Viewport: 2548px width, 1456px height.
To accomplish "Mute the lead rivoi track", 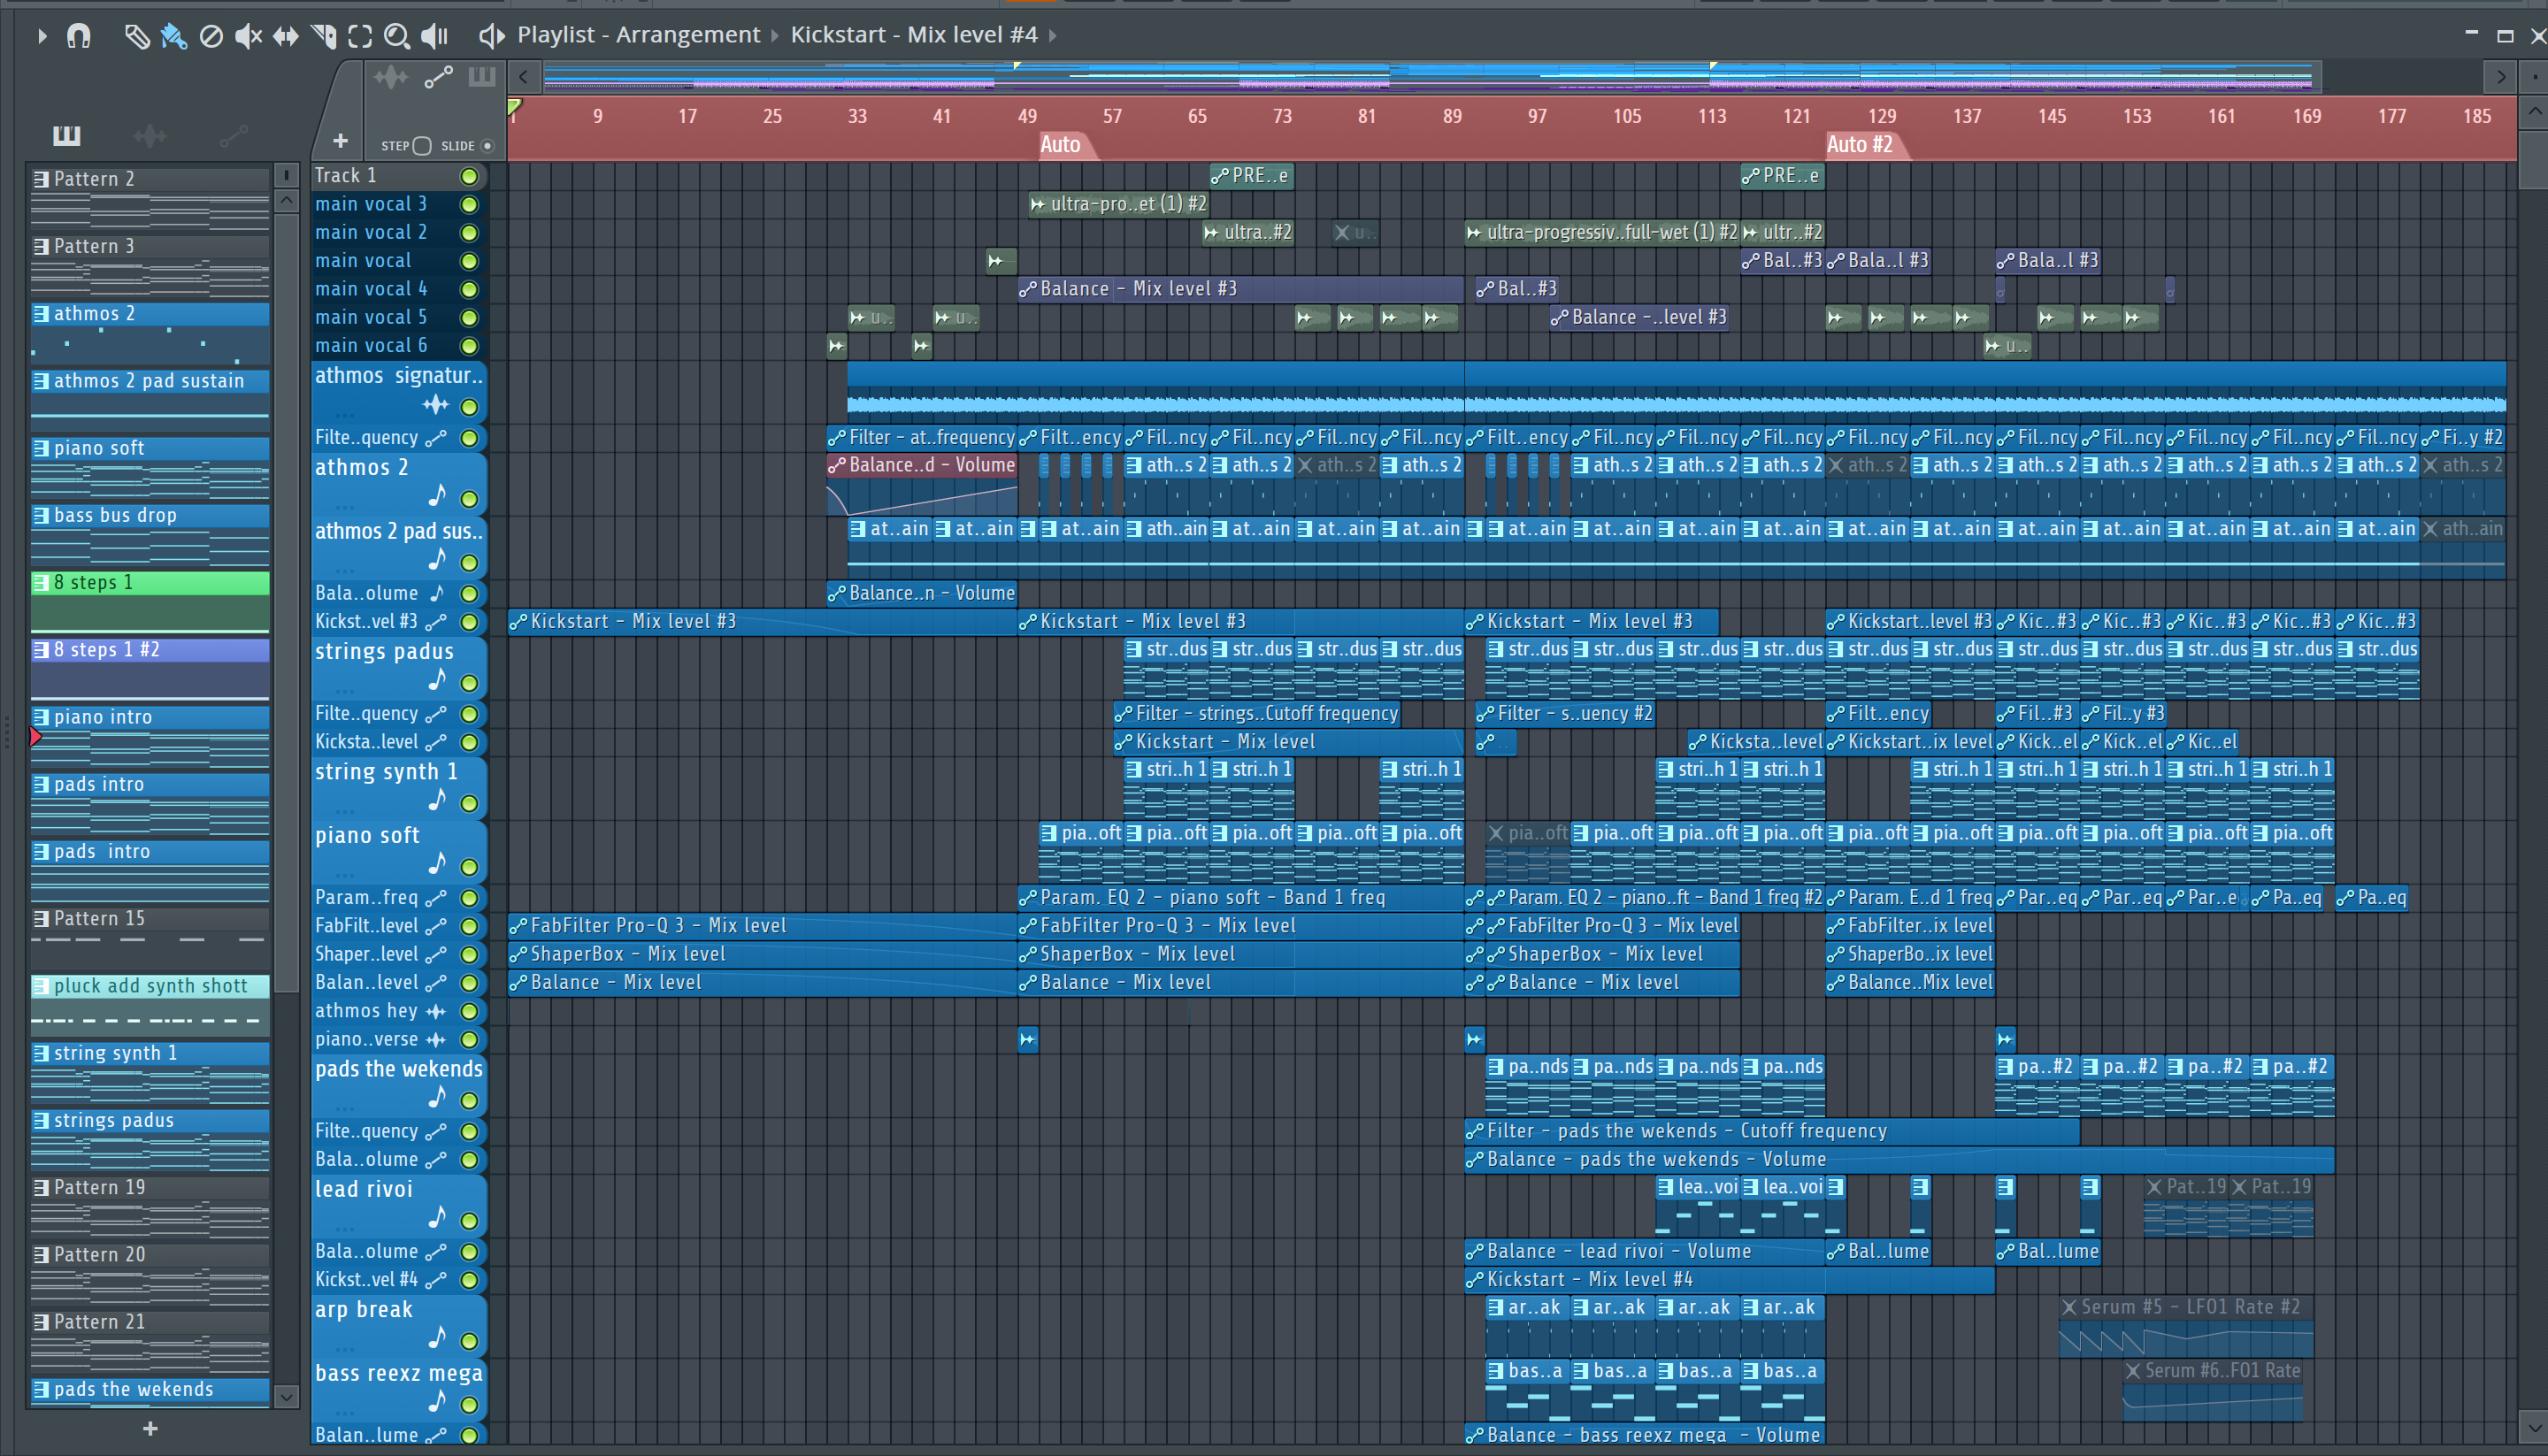I will pyautogui.click(x=468, y=1221).
